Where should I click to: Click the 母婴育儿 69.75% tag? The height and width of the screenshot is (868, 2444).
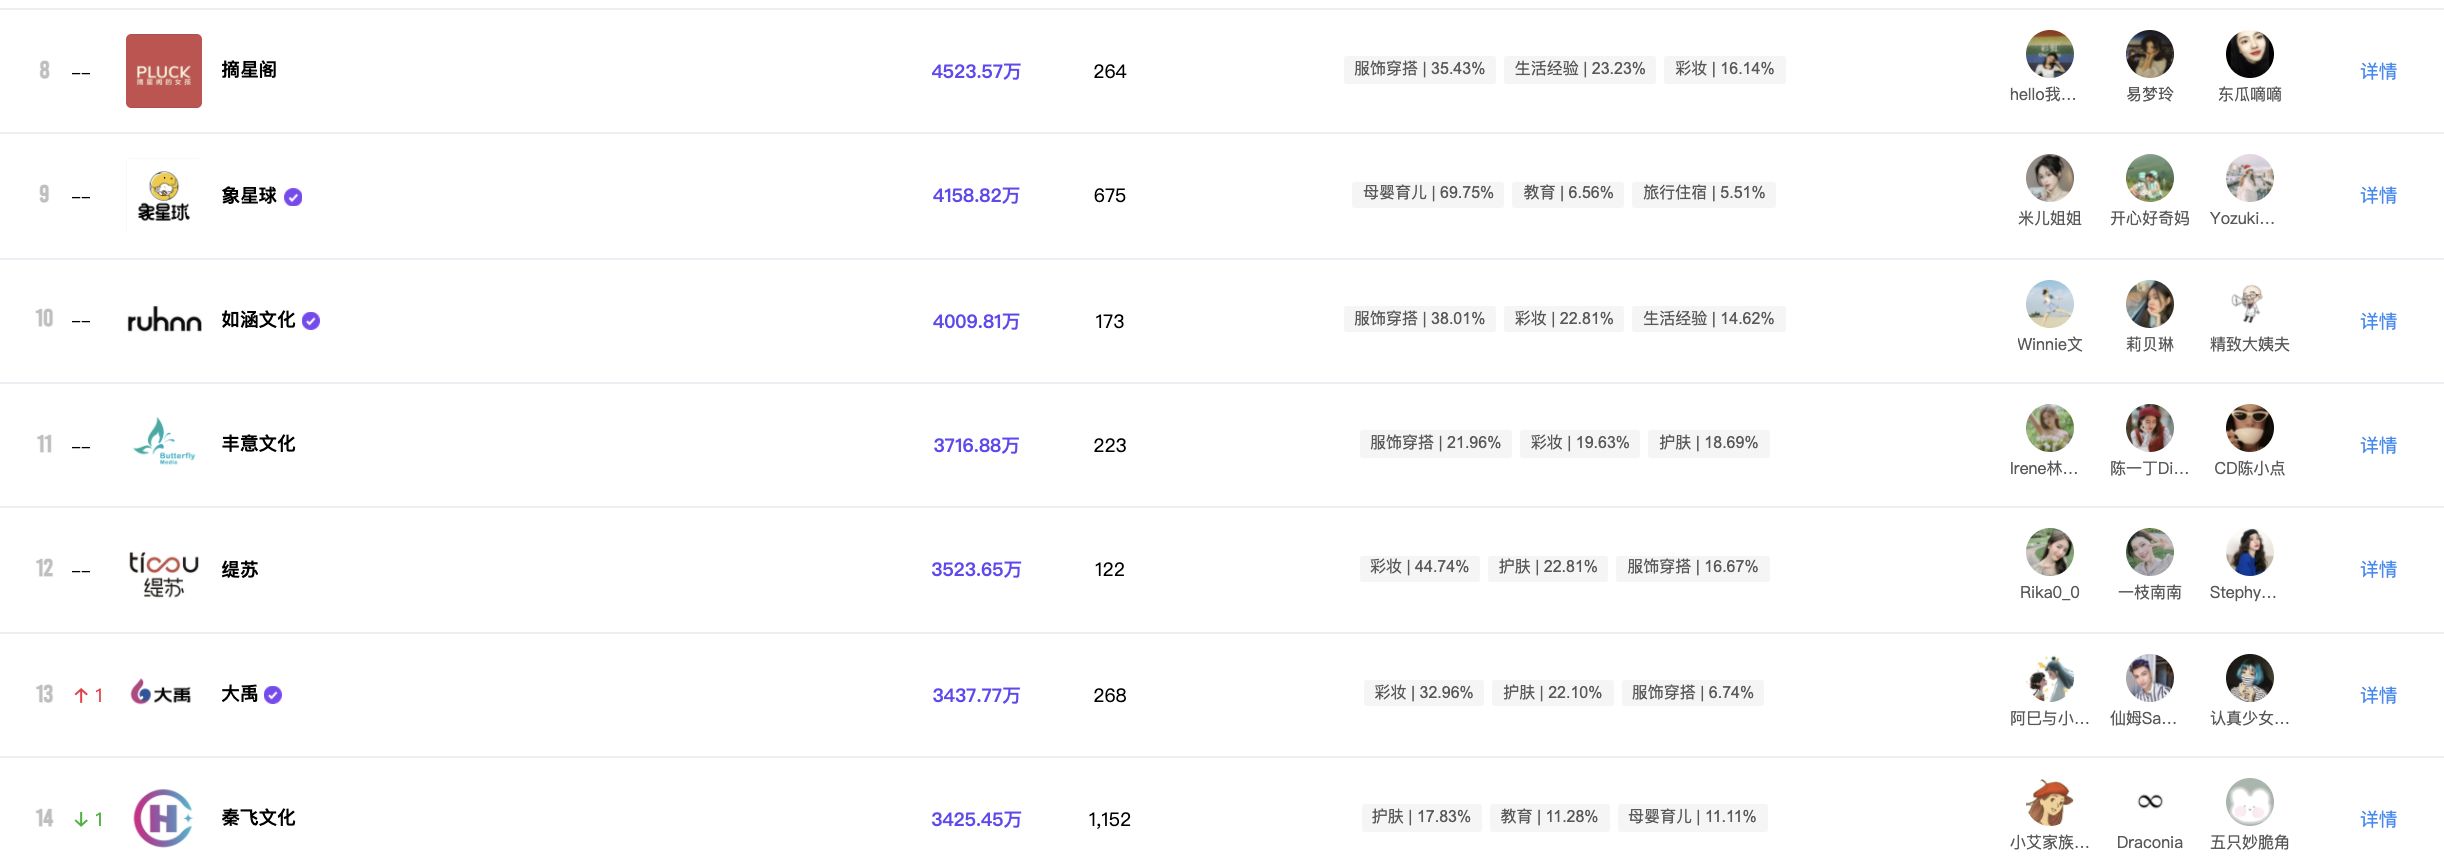pos(1428,193)
